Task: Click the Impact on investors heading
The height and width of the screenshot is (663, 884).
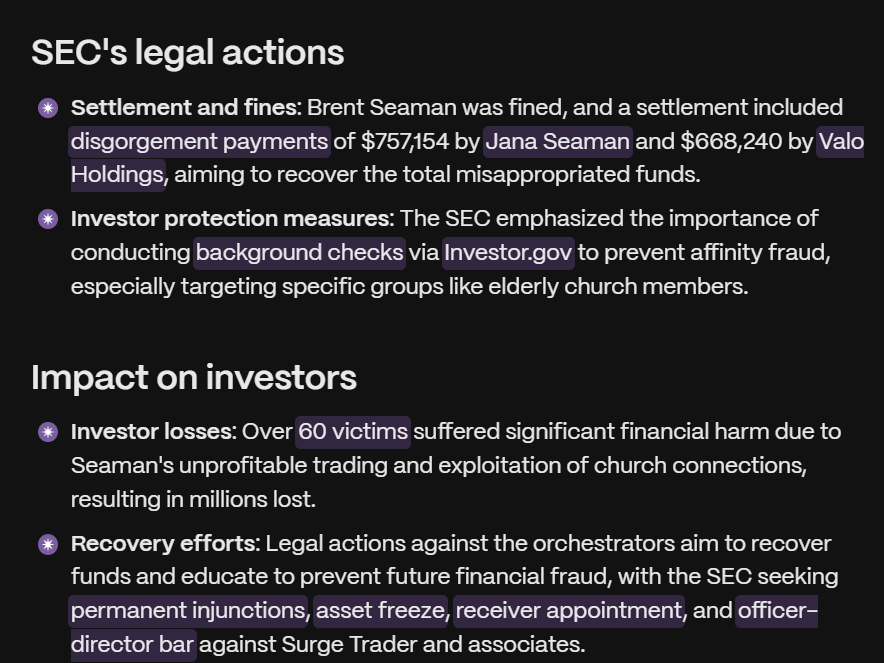Action: click(x=194, y=378)
